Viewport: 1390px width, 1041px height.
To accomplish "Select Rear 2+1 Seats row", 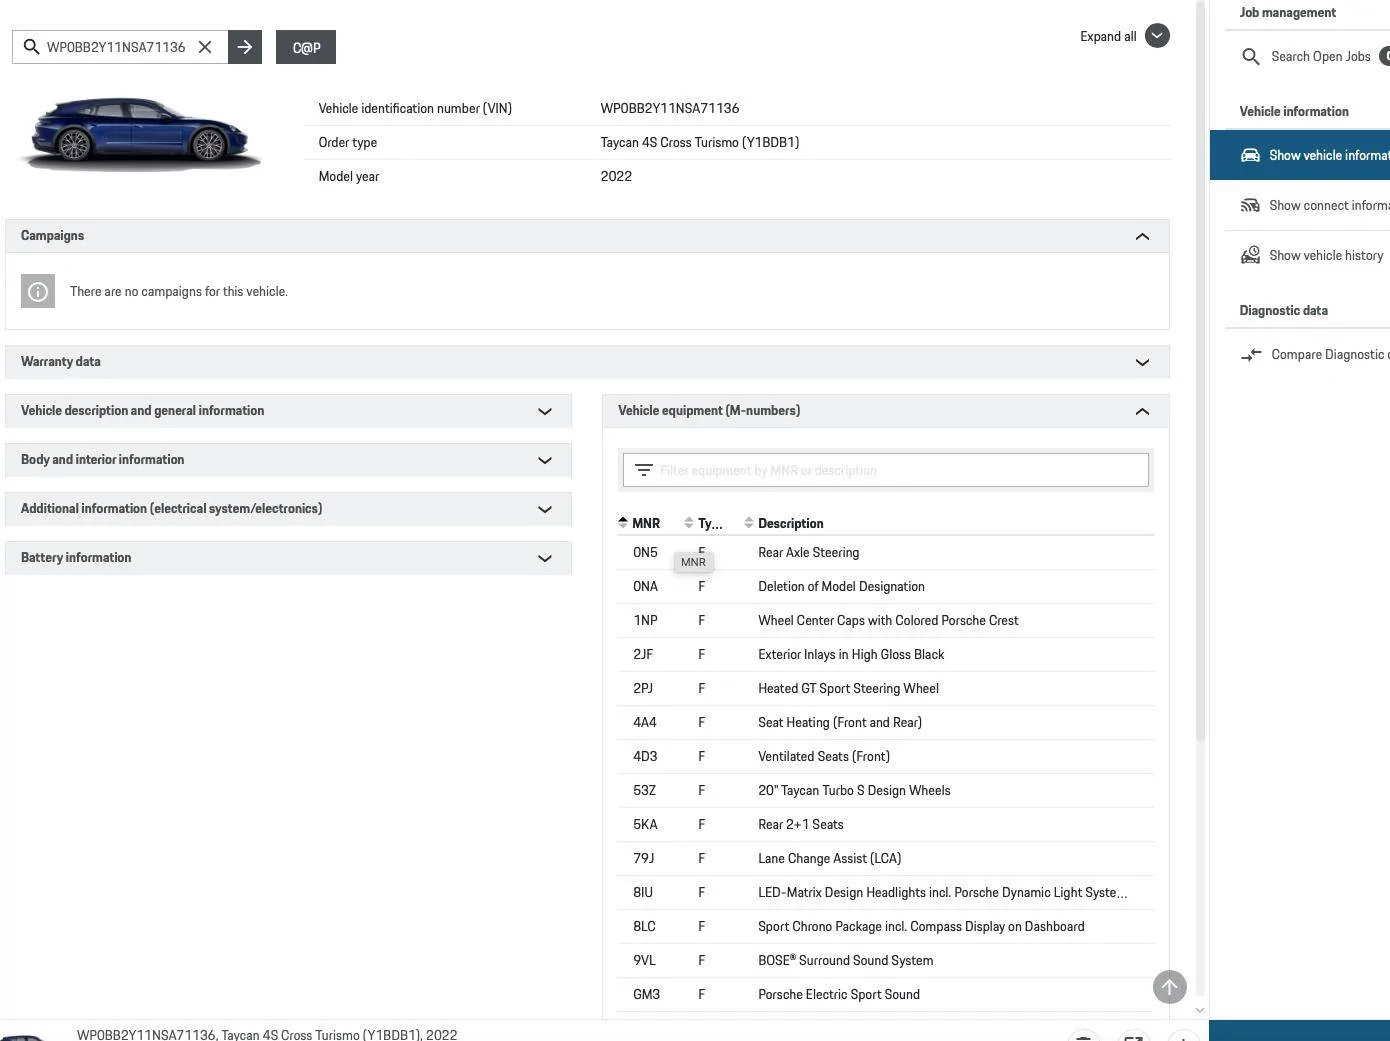I will tap(885, 825).
